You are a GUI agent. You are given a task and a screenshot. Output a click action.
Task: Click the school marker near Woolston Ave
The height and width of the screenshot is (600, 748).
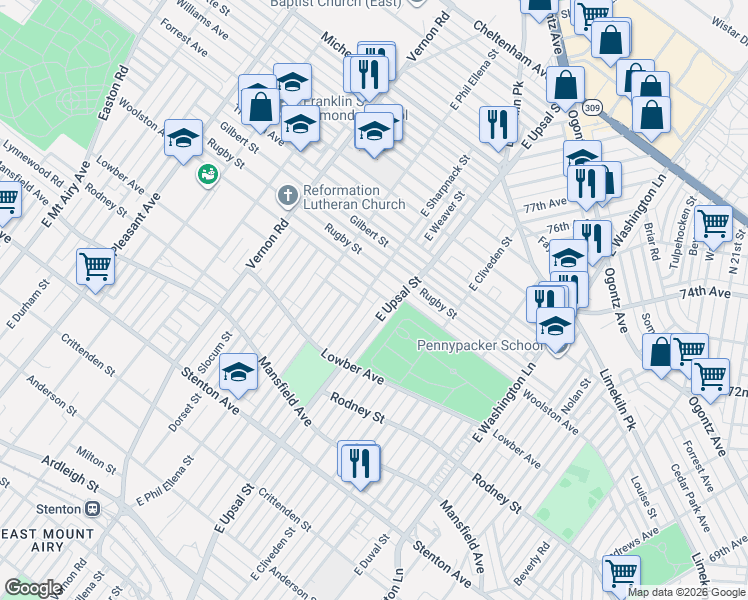(184, 139)
